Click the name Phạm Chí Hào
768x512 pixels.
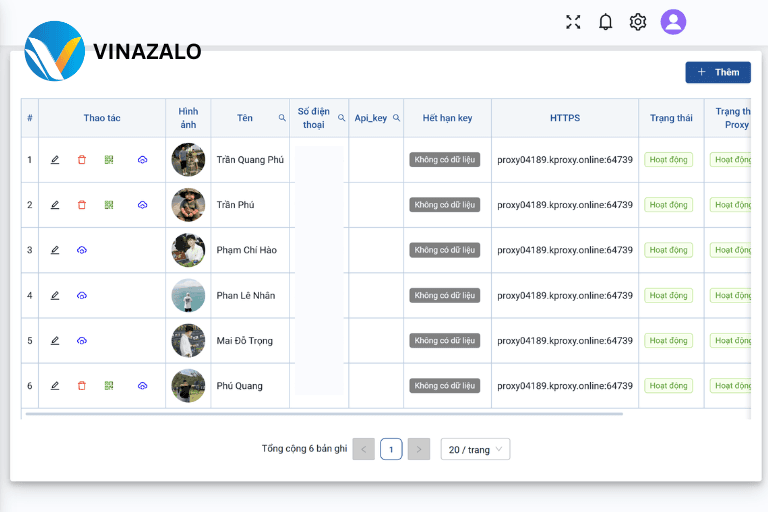(x=246, y=250)
